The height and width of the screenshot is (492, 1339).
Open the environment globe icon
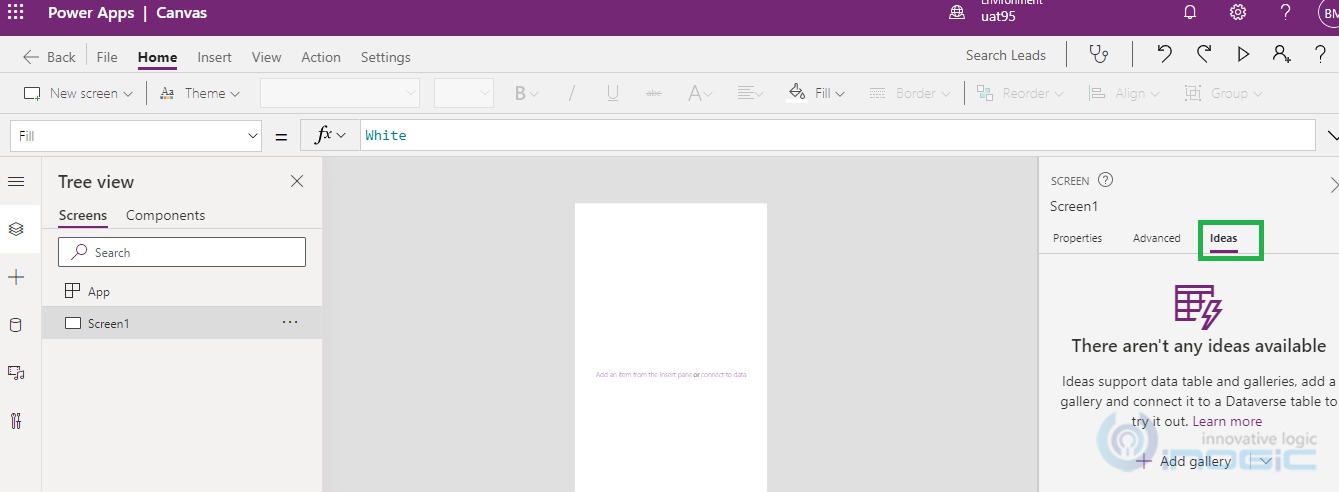(x=957, y=13)
